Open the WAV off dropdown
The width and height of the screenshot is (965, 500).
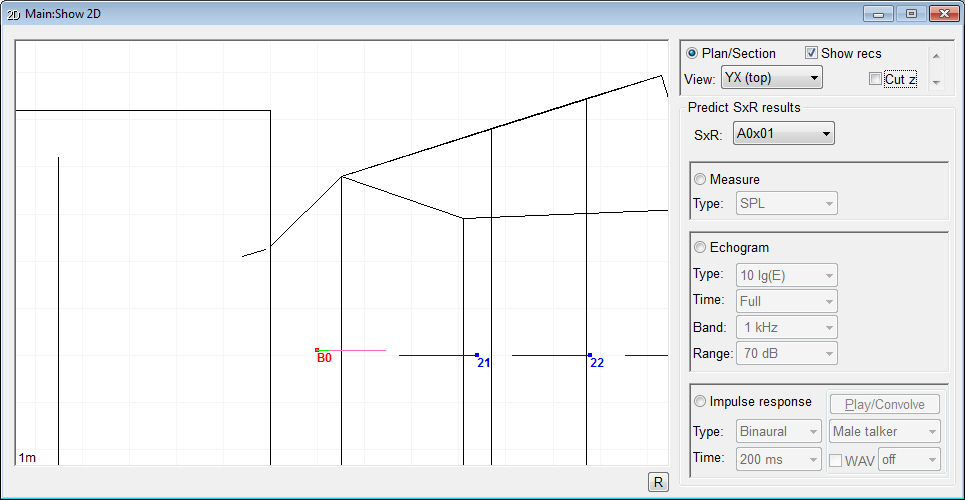pyautogui.click(x=910, y=459)
